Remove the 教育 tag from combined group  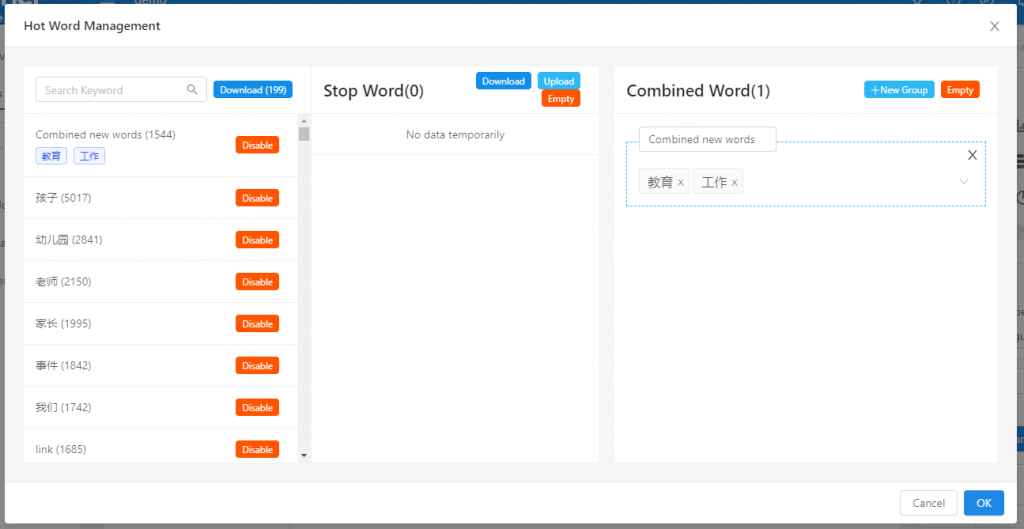point(681,183)
